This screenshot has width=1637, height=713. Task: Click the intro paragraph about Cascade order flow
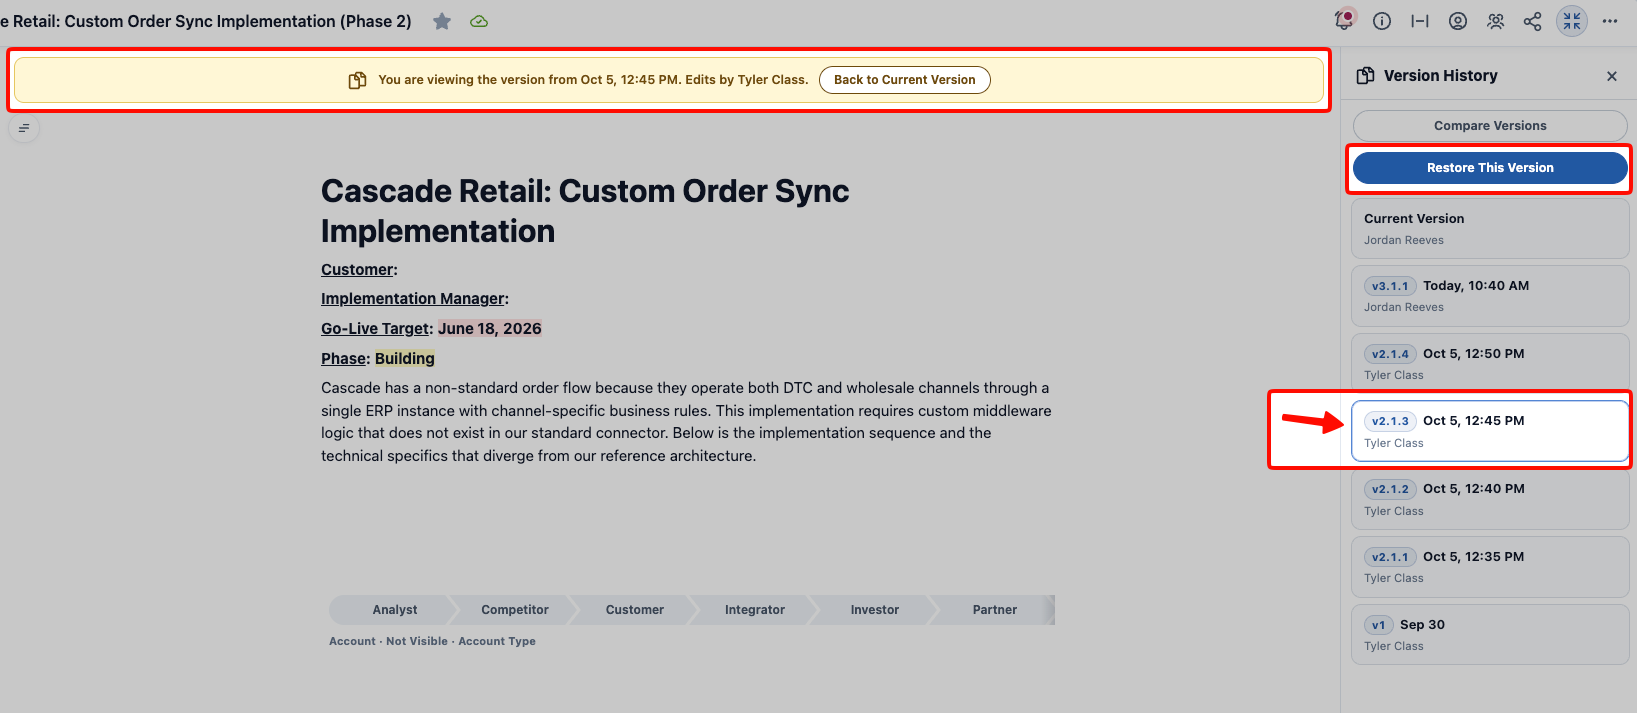[686, 422]
